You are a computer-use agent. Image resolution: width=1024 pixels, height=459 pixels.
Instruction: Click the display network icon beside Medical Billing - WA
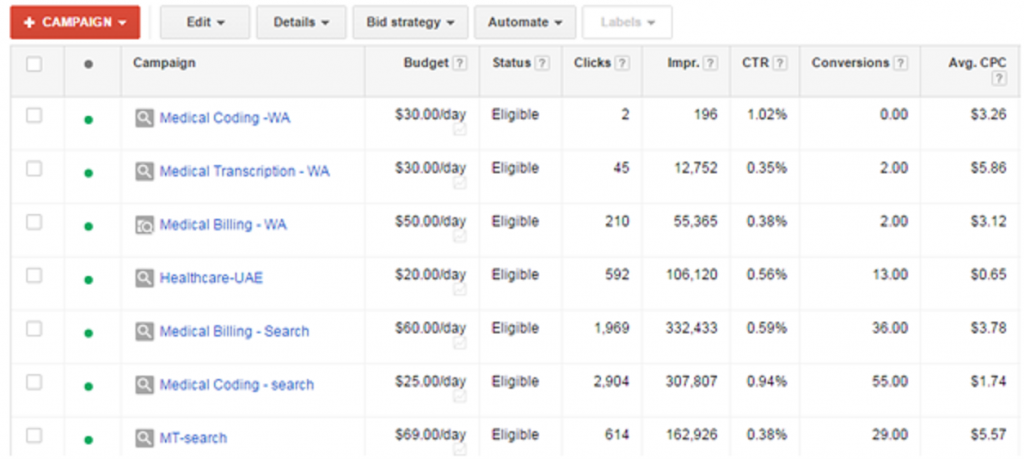144,225
